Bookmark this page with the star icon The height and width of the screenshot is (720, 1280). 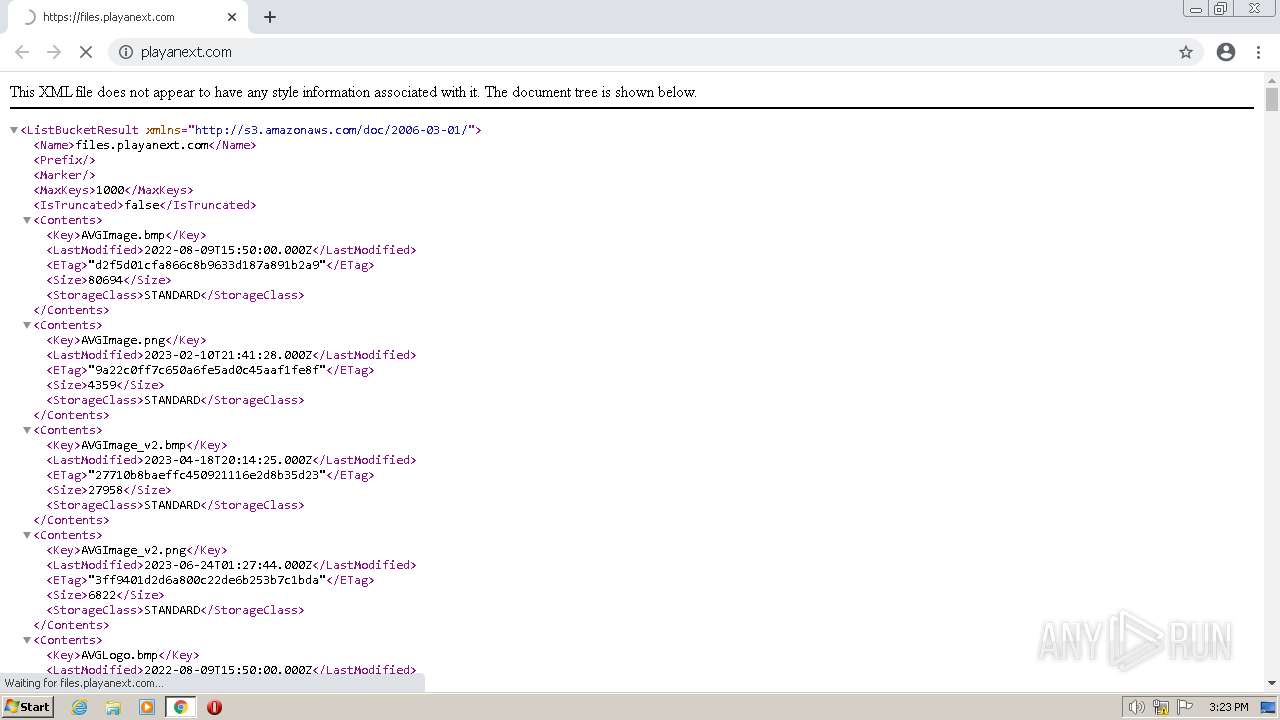click(x=1186, y=52)
